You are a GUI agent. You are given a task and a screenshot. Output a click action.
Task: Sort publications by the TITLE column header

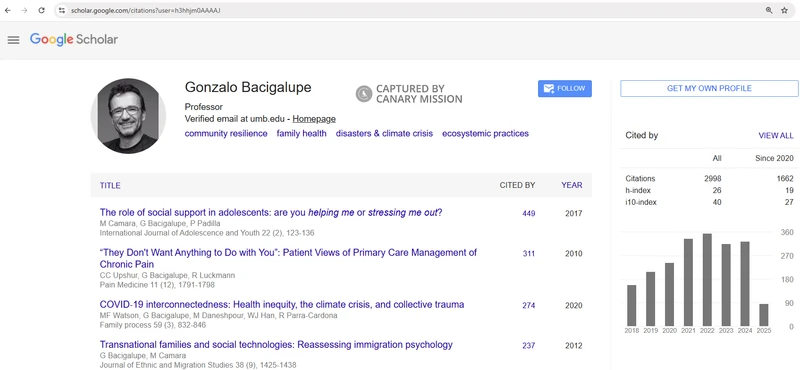coord(110,185)
